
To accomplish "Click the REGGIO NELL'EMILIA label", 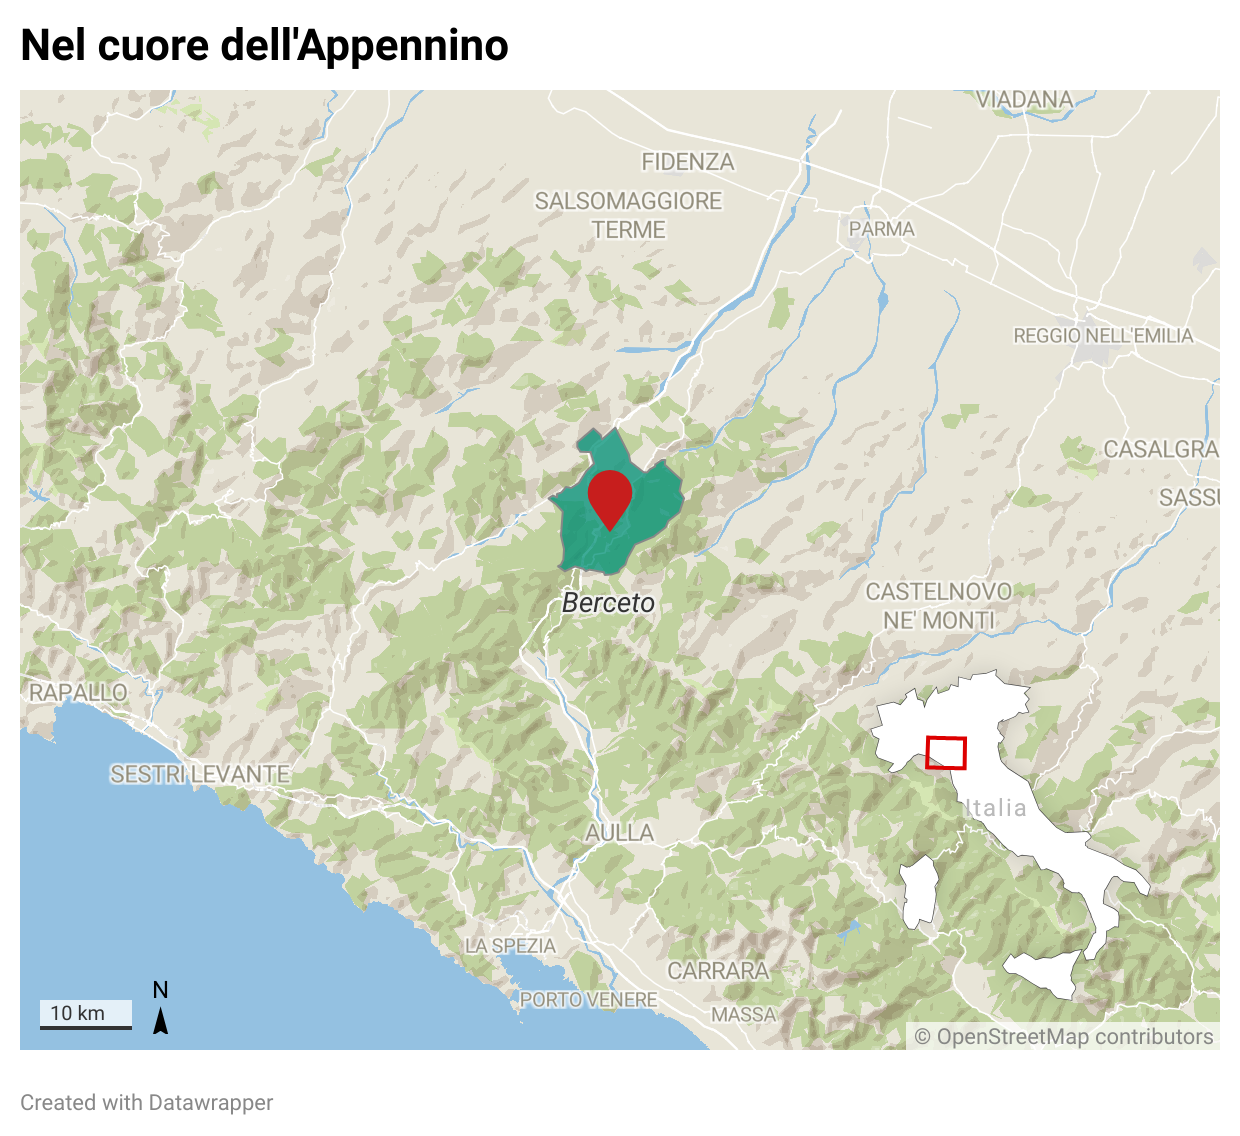I will coord(1104,336).
